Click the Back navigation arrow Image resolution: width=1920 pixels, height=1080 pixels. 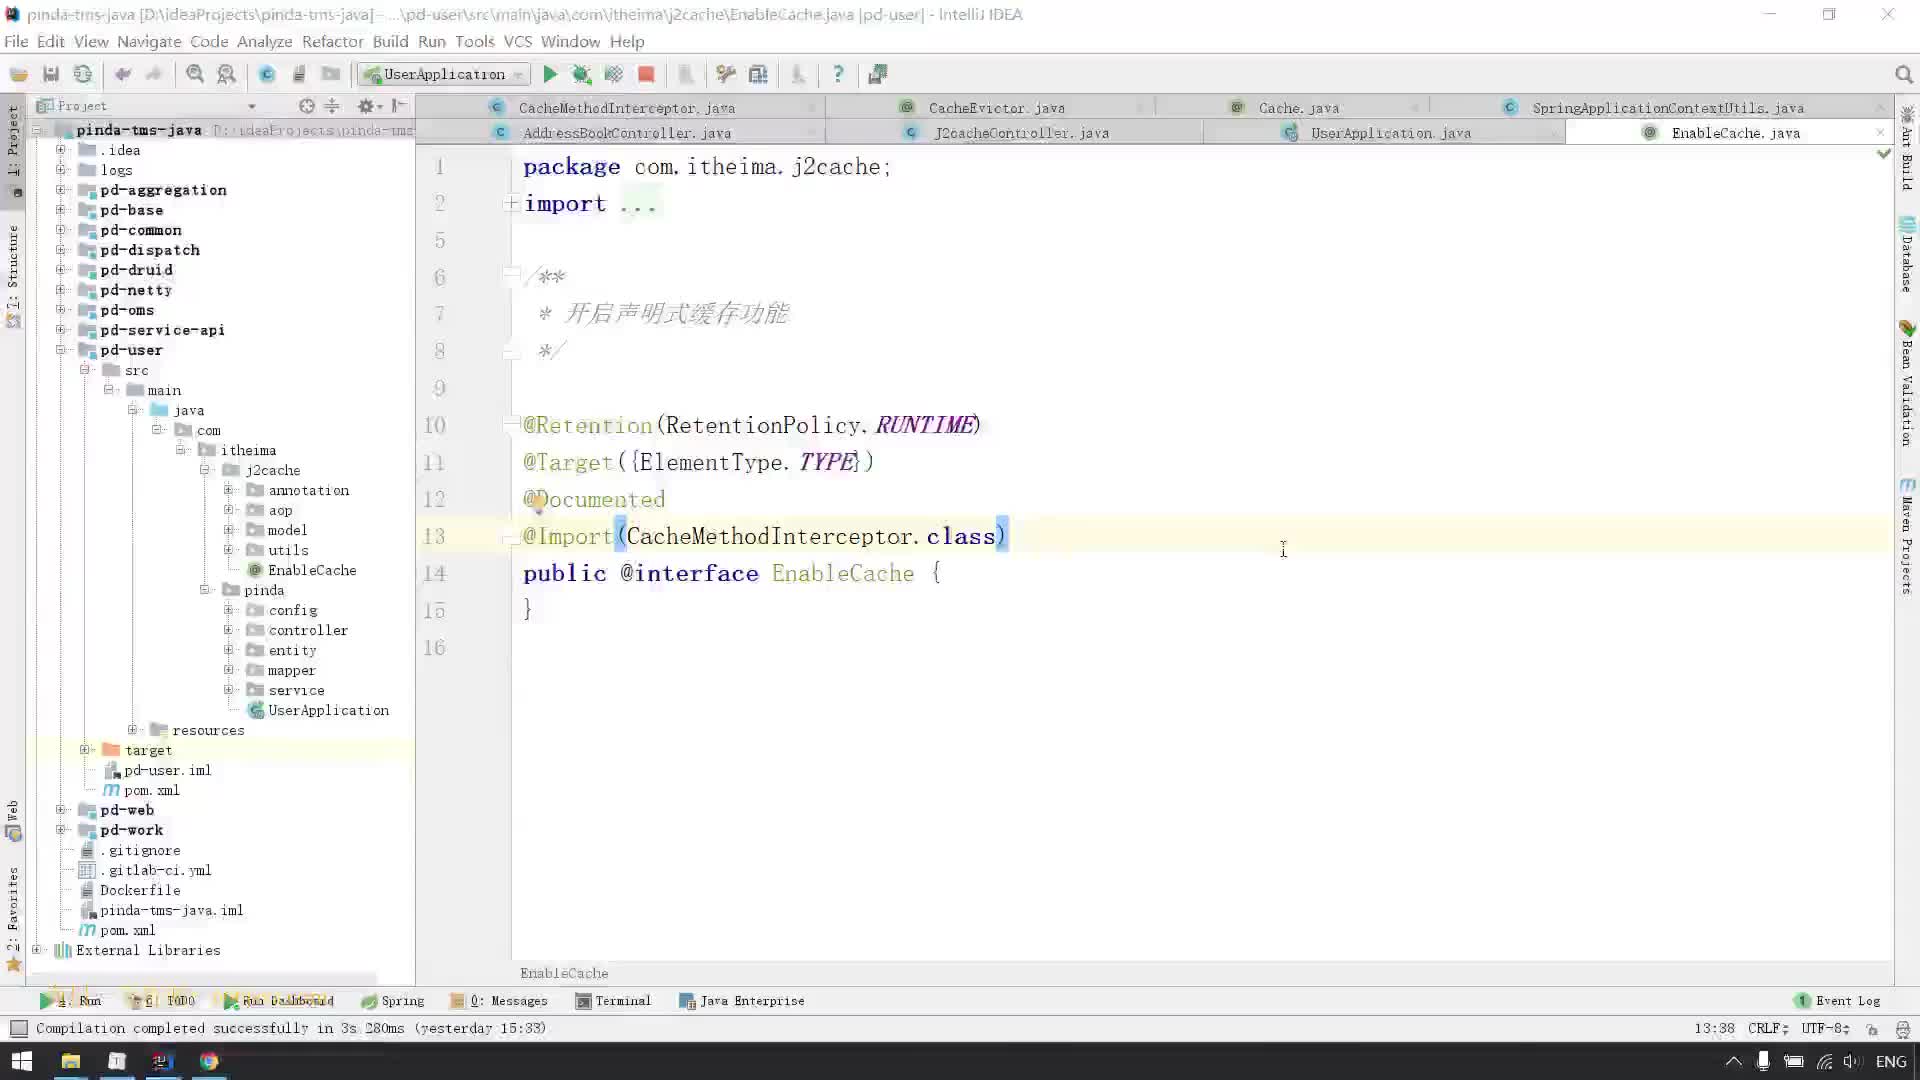(x=123, y=74)
